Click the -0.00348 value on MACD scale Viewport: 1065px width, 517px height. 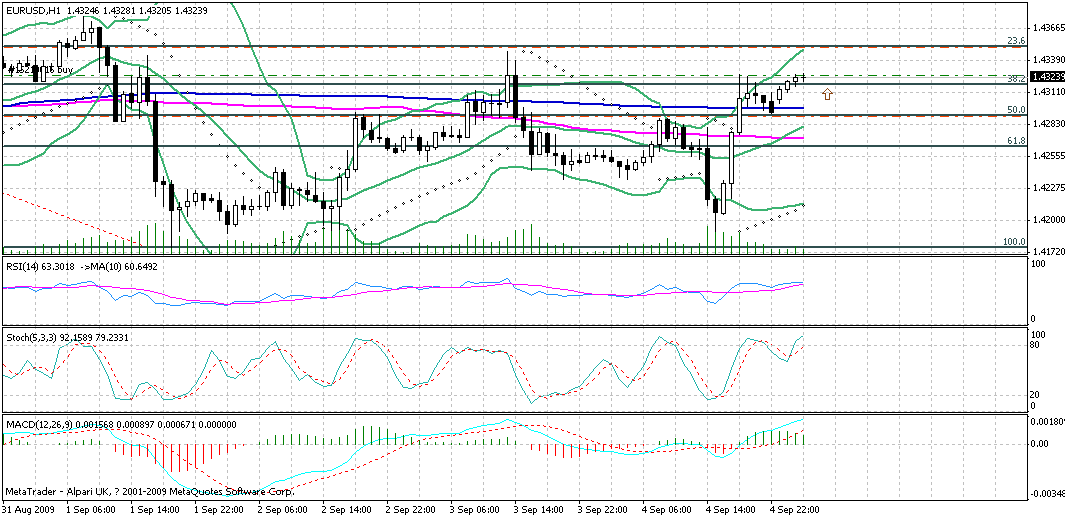pyautogui.click(x=1046, y=492)
